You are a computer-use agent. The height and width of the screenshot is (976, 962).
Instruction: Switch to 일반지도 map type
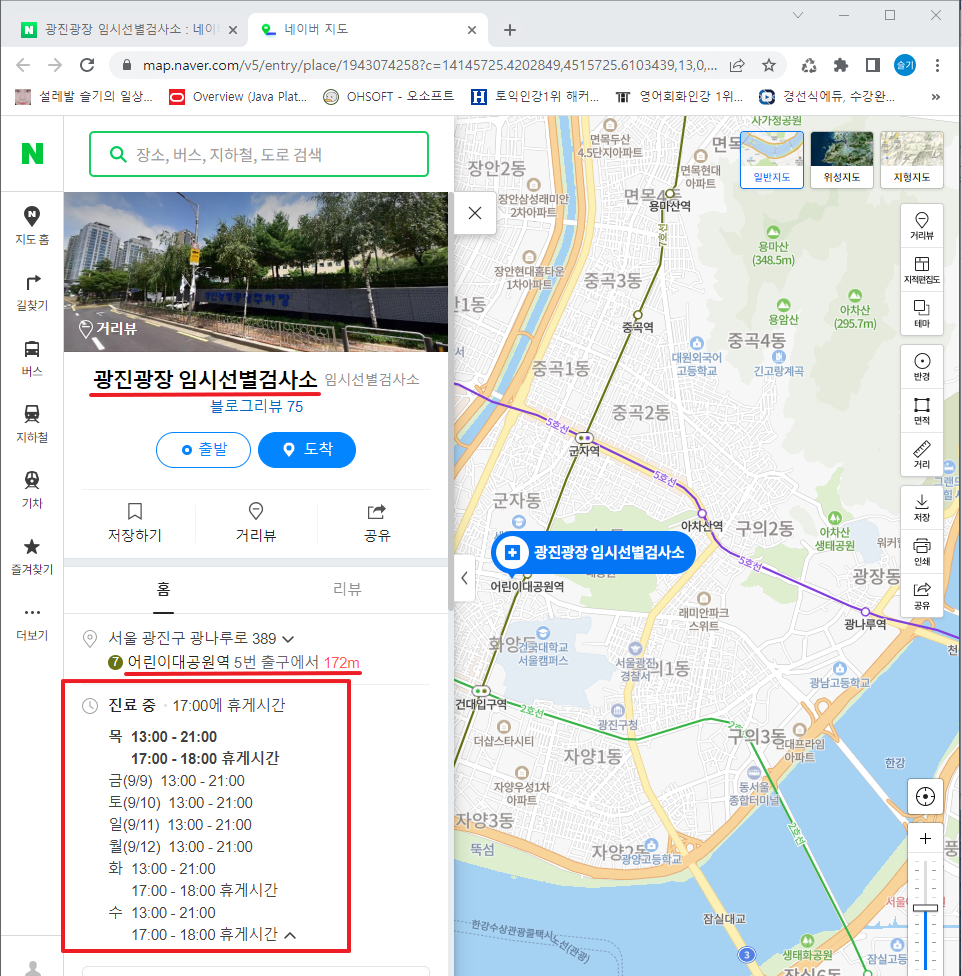click(772, 159)
